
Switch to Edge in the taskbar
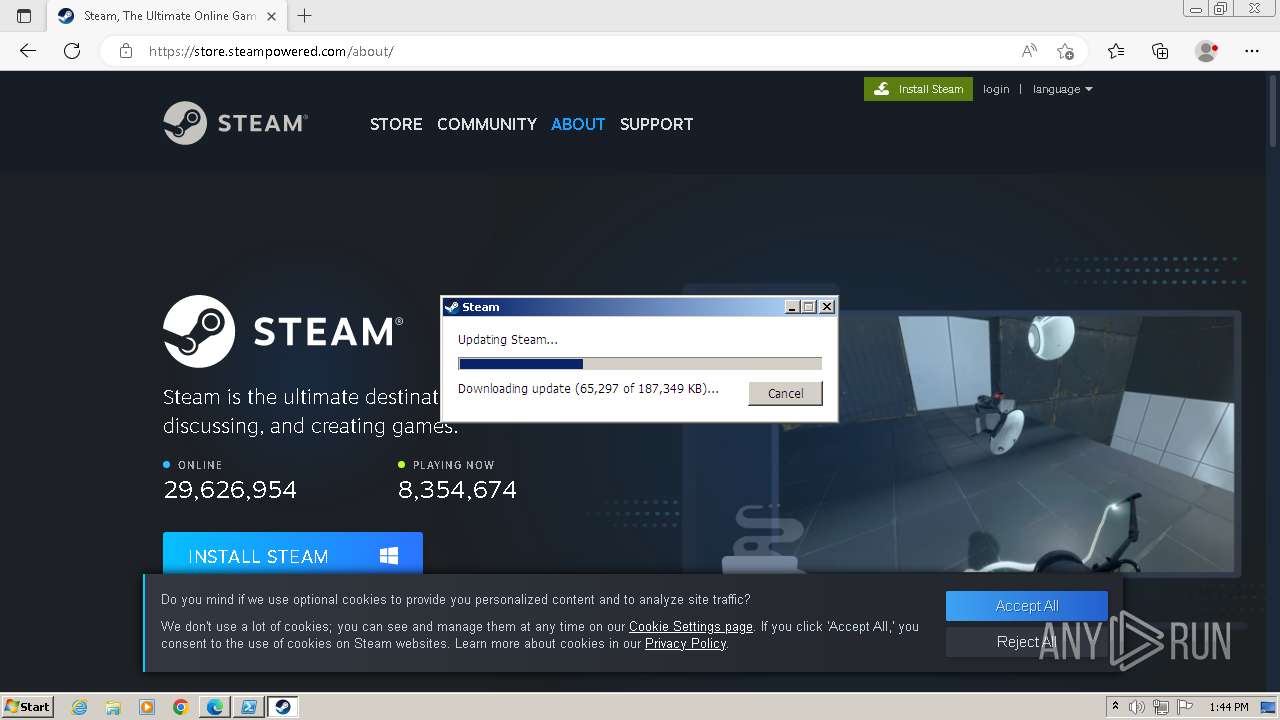[x=215, y=707]
